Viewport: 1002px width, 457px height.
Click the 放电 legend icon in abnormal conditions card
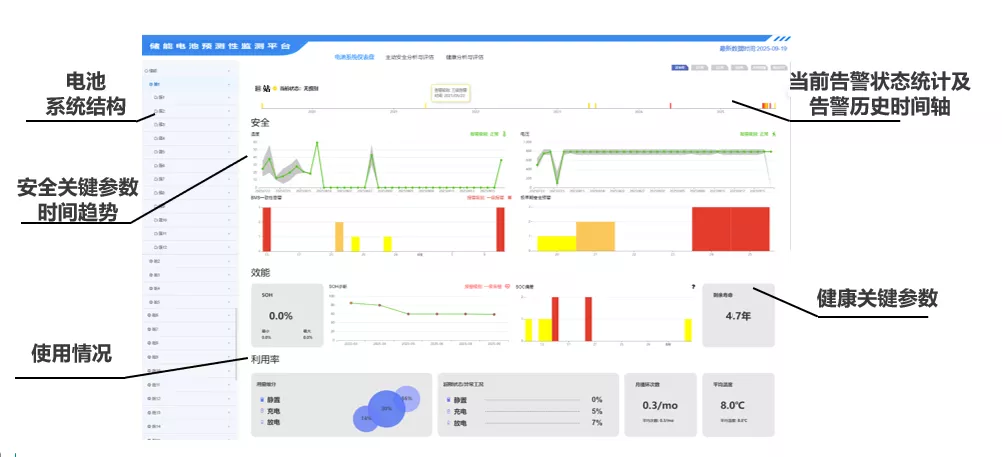(448, 422)
